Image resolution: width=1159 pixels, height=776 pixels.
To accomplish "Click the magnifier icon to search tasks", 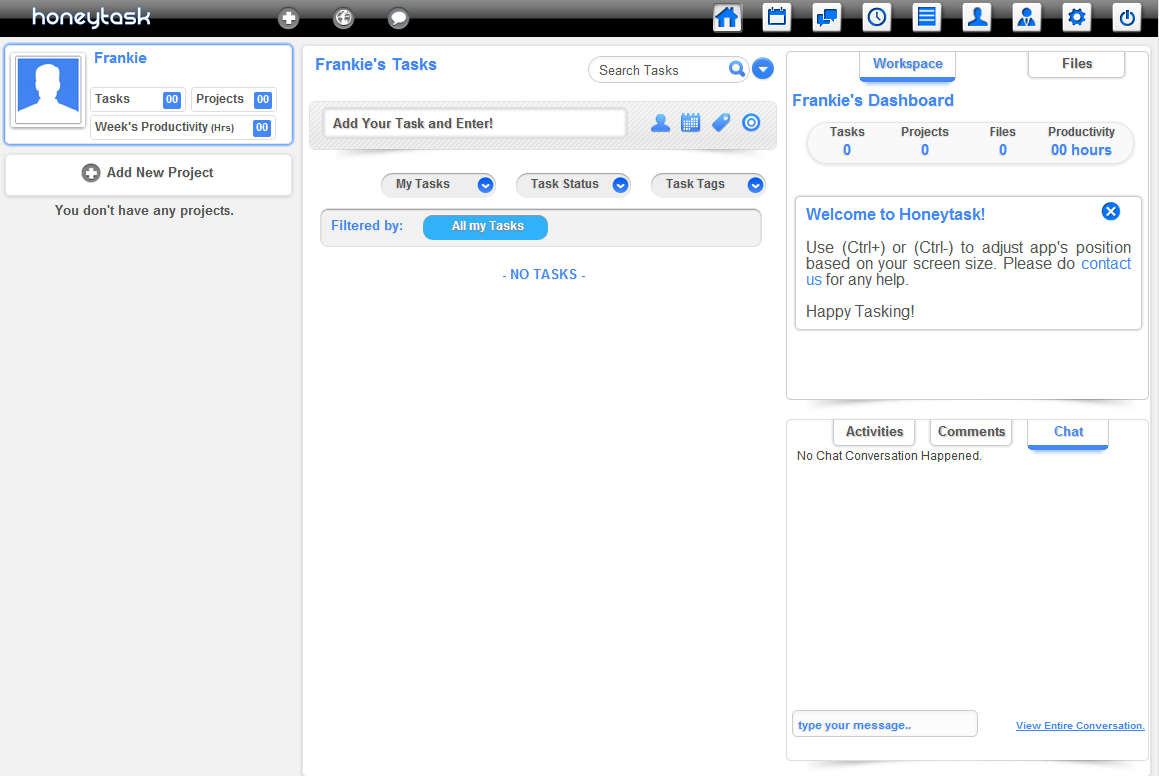I will pyautogui.click(x=736, y=69).
